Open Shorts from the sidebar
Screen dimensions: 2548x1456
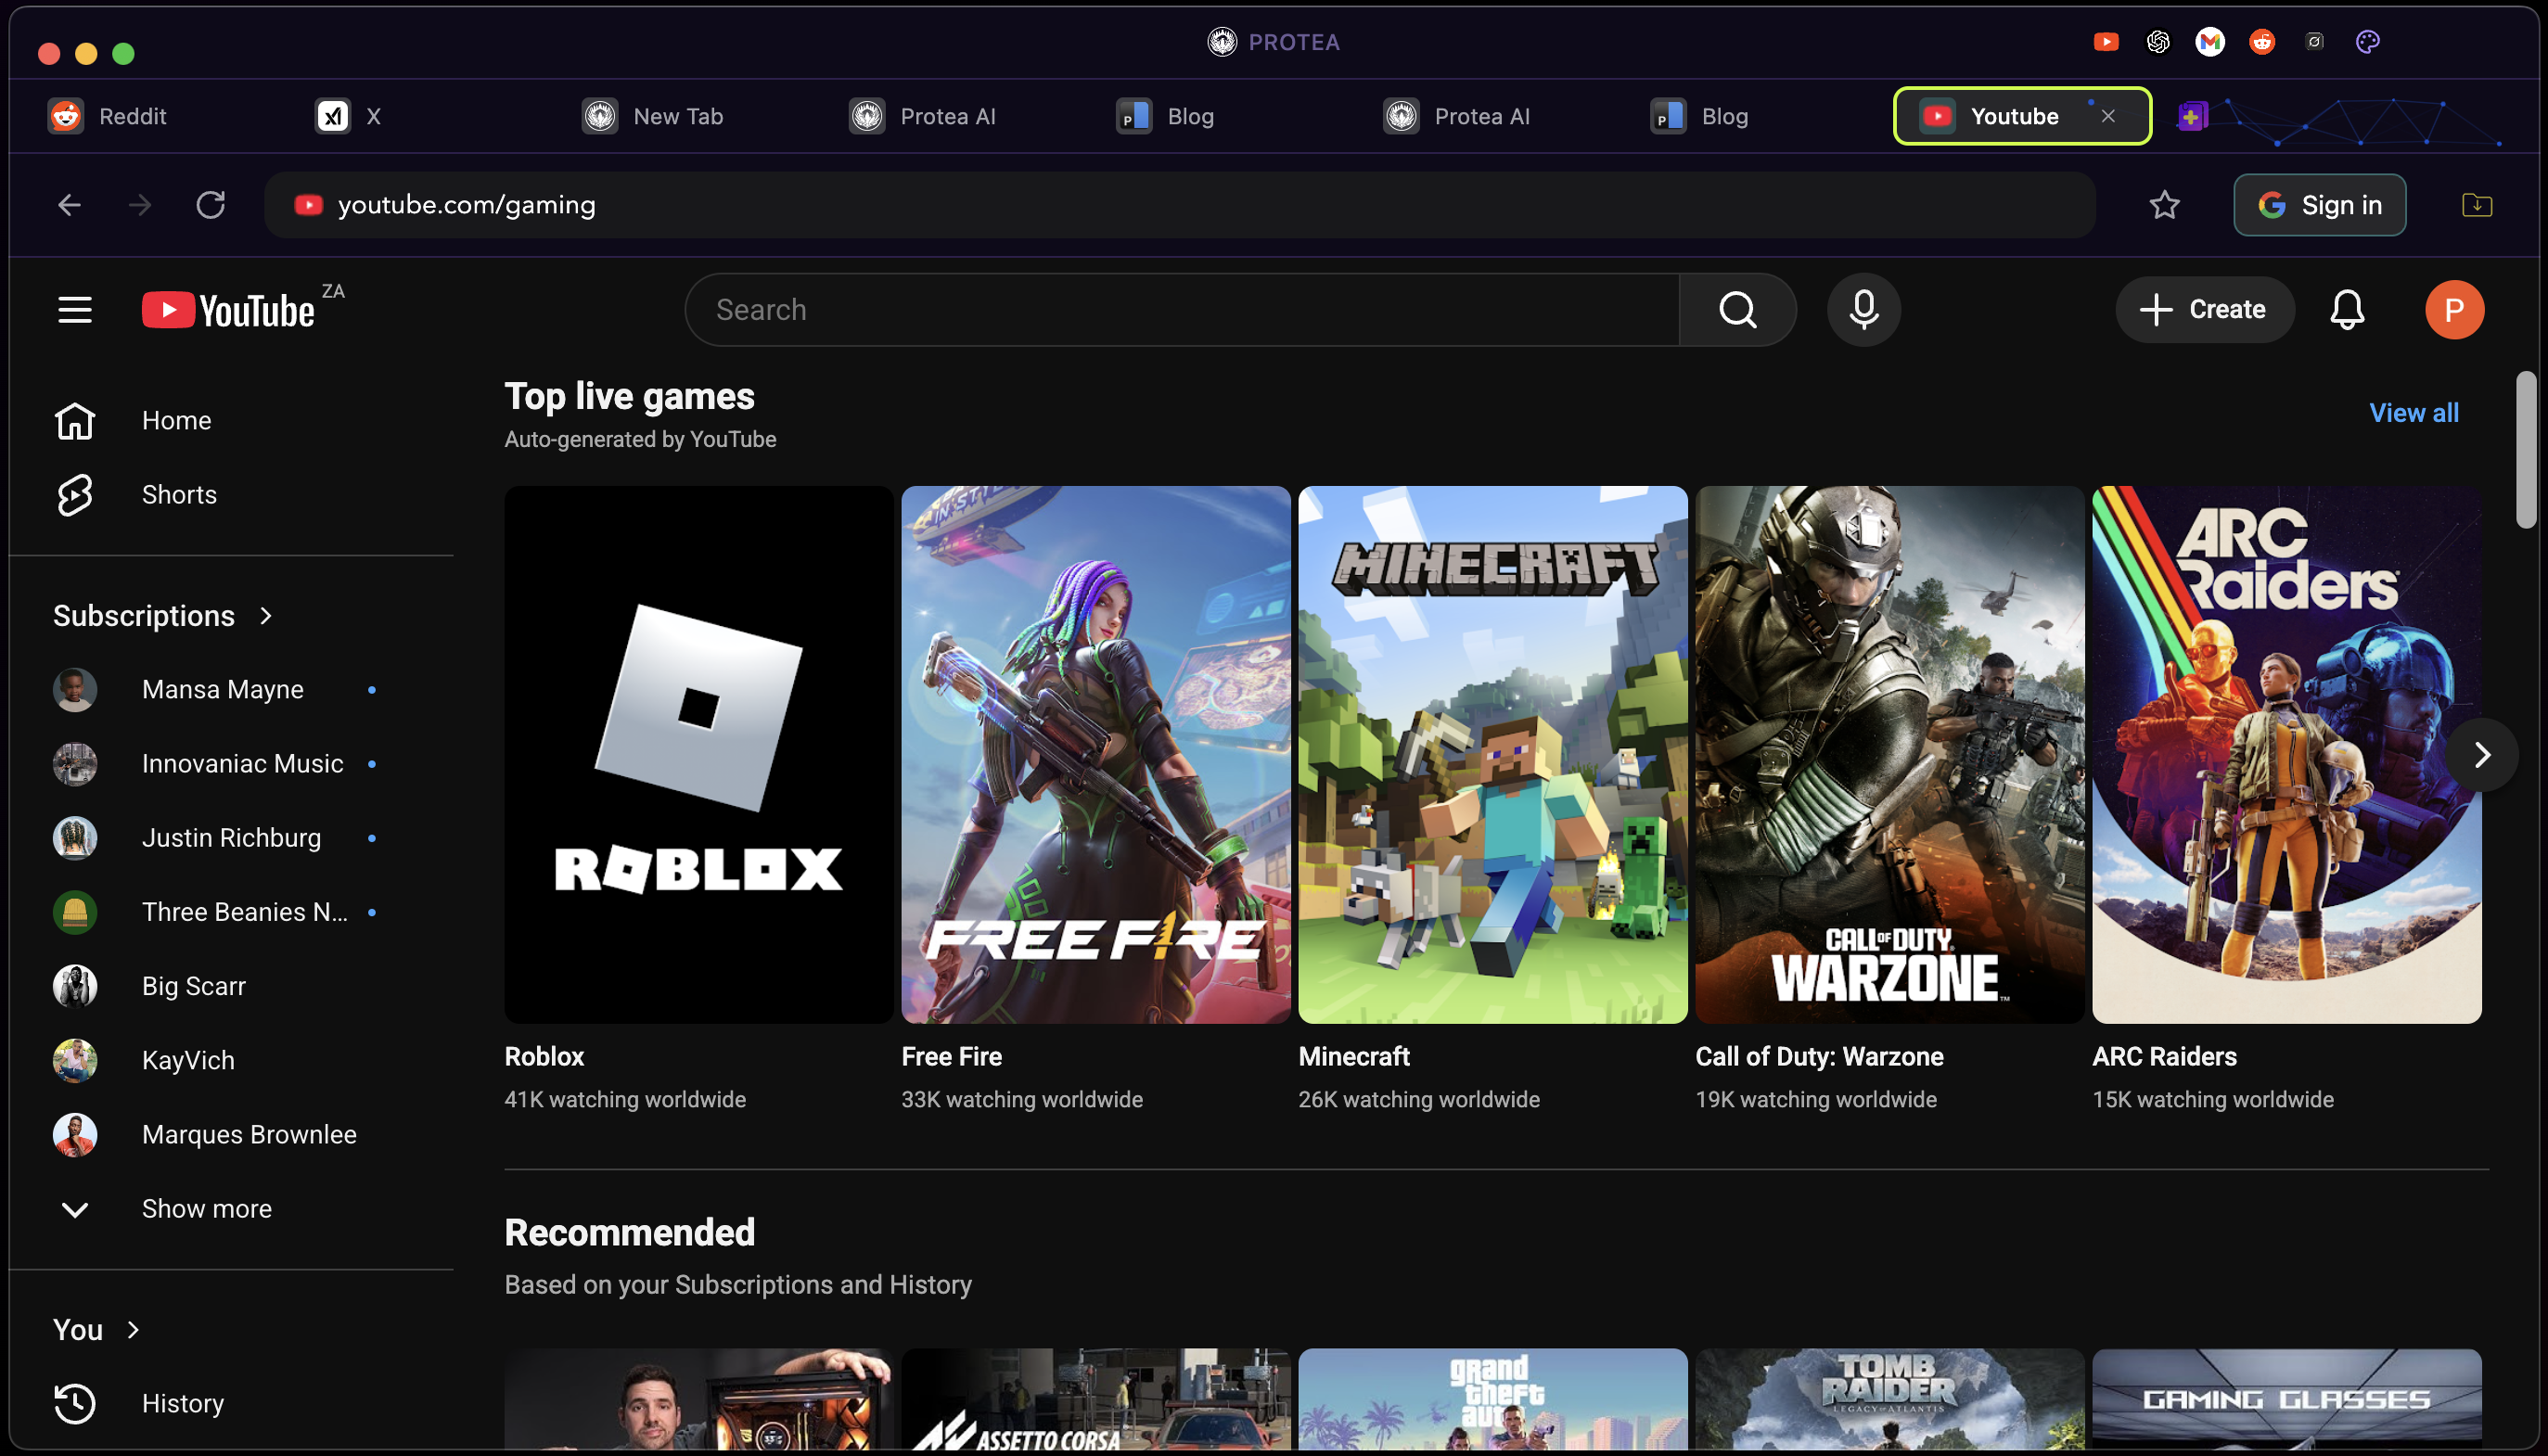pyautogui.click(x=179, y=495)
